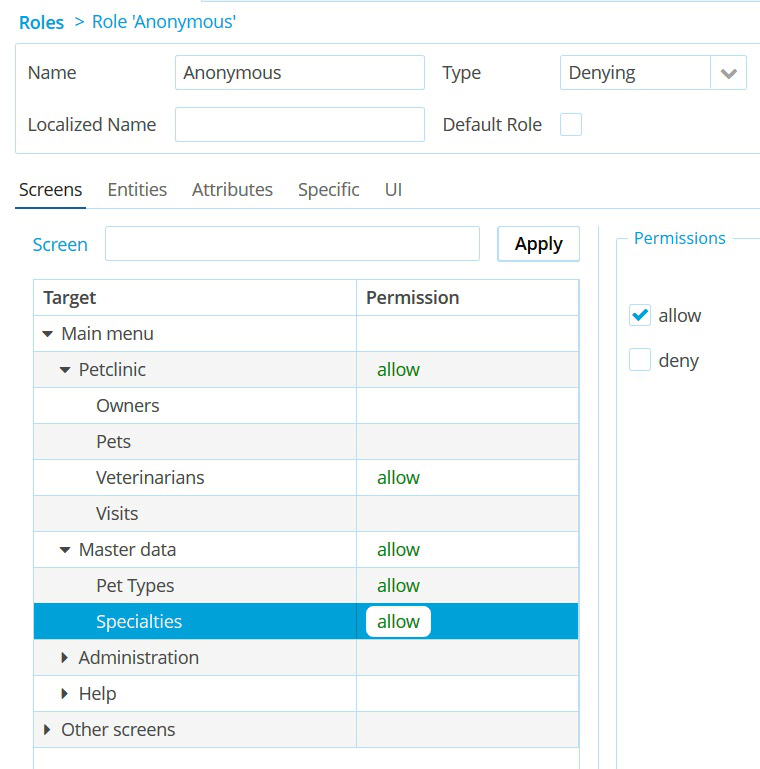The width and height of the screenshot is (760, 769).
Task: Collapse the Main menu tree node
Action: (47, 334)
